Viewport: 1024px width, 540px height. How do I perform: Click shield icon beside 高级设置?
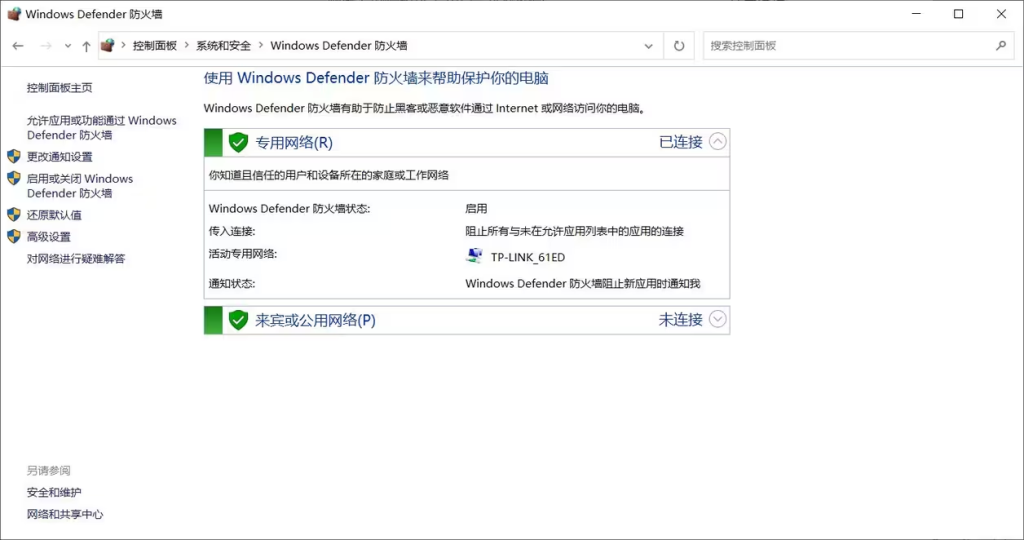click(x=14, y=236)
